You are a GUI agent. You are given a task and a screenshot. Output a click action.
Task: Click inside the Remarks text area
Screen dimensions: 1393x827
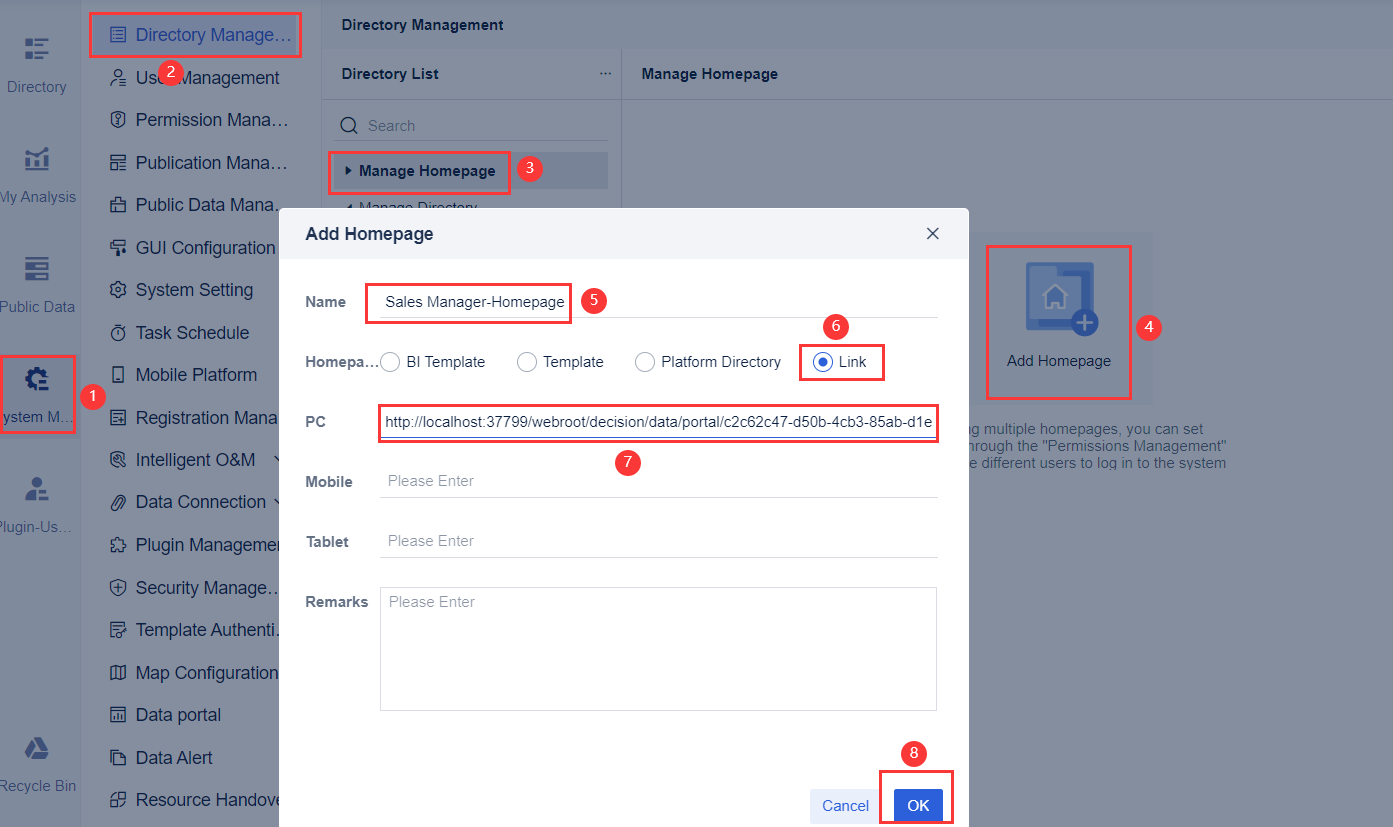658,648
